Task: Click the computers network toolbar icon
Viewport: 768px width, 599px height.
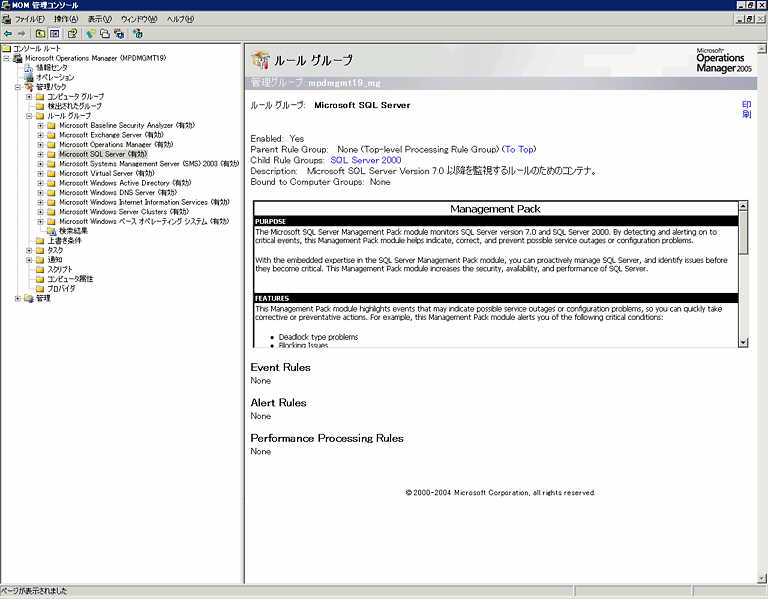Action: [x=119, y=34]
